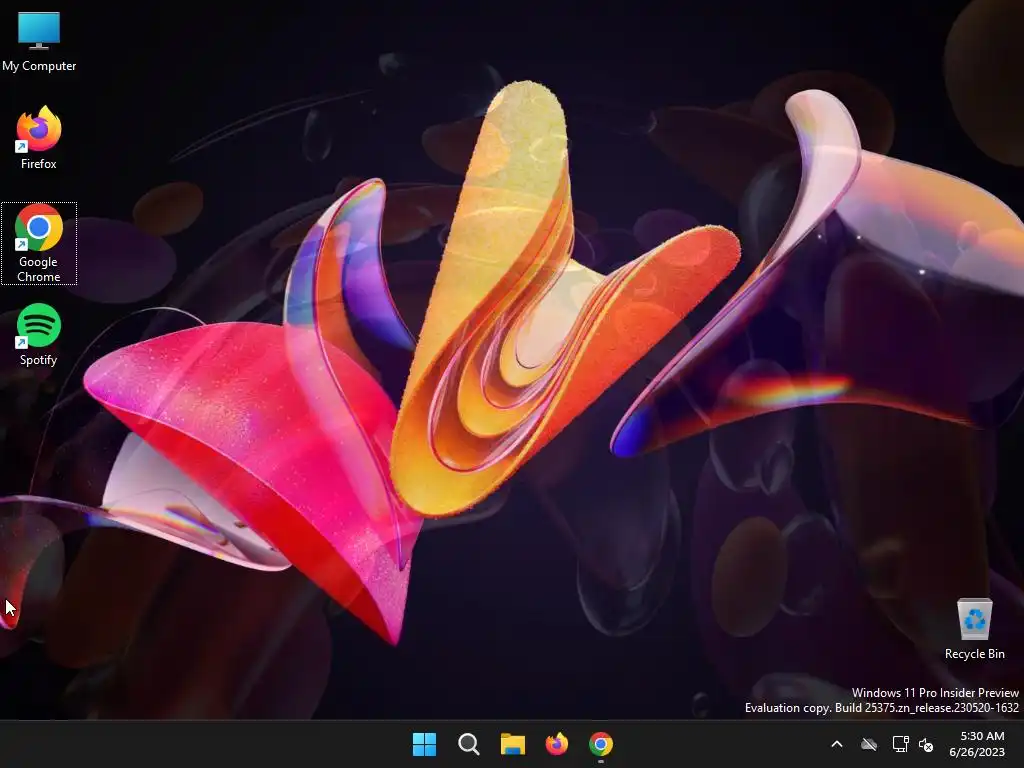Screen dimensions: 1024x768
Task: Open the Windows Start menu
Action: 424,744
